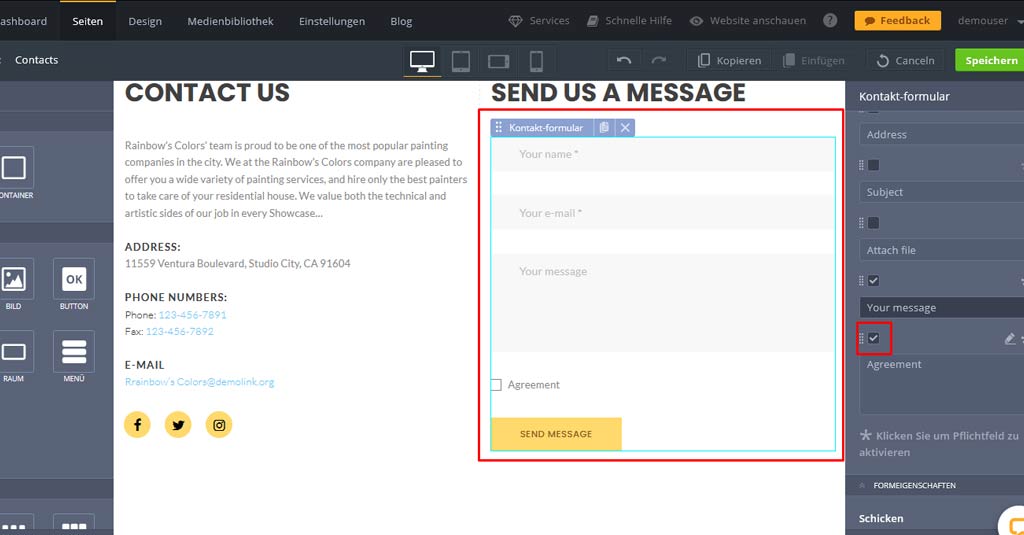
Task: Open the demouser account dropdown
Action: point(986,21)
